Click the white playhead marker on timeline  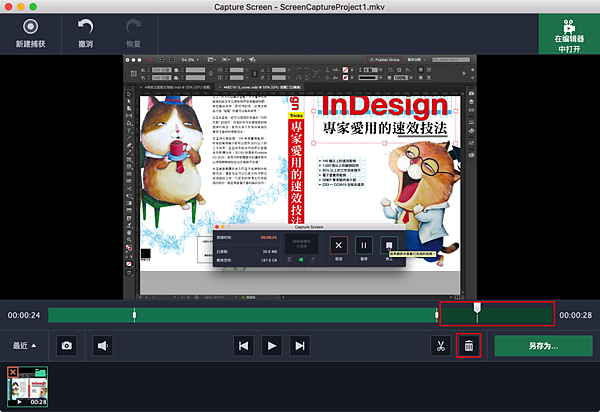click(x=478, y=309)
